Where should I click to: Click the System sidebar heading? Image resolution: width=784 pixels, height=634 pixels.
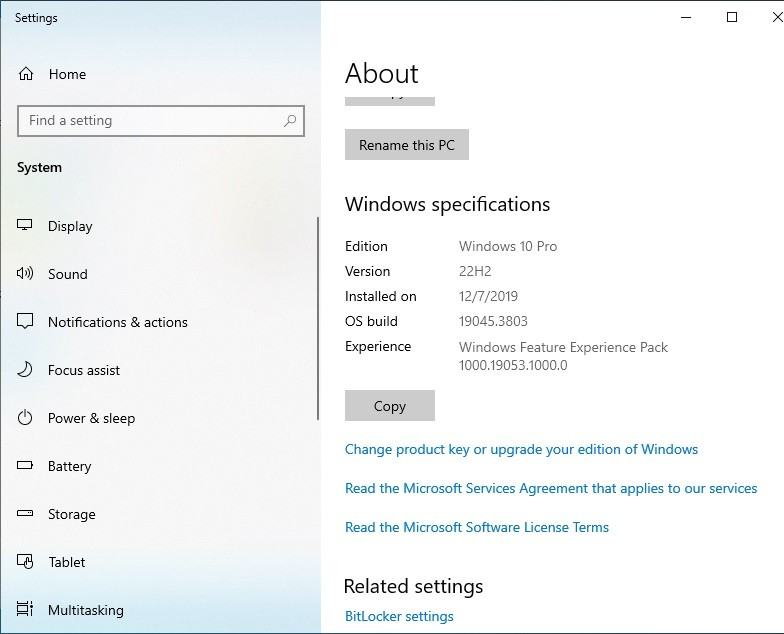[40, 168]
